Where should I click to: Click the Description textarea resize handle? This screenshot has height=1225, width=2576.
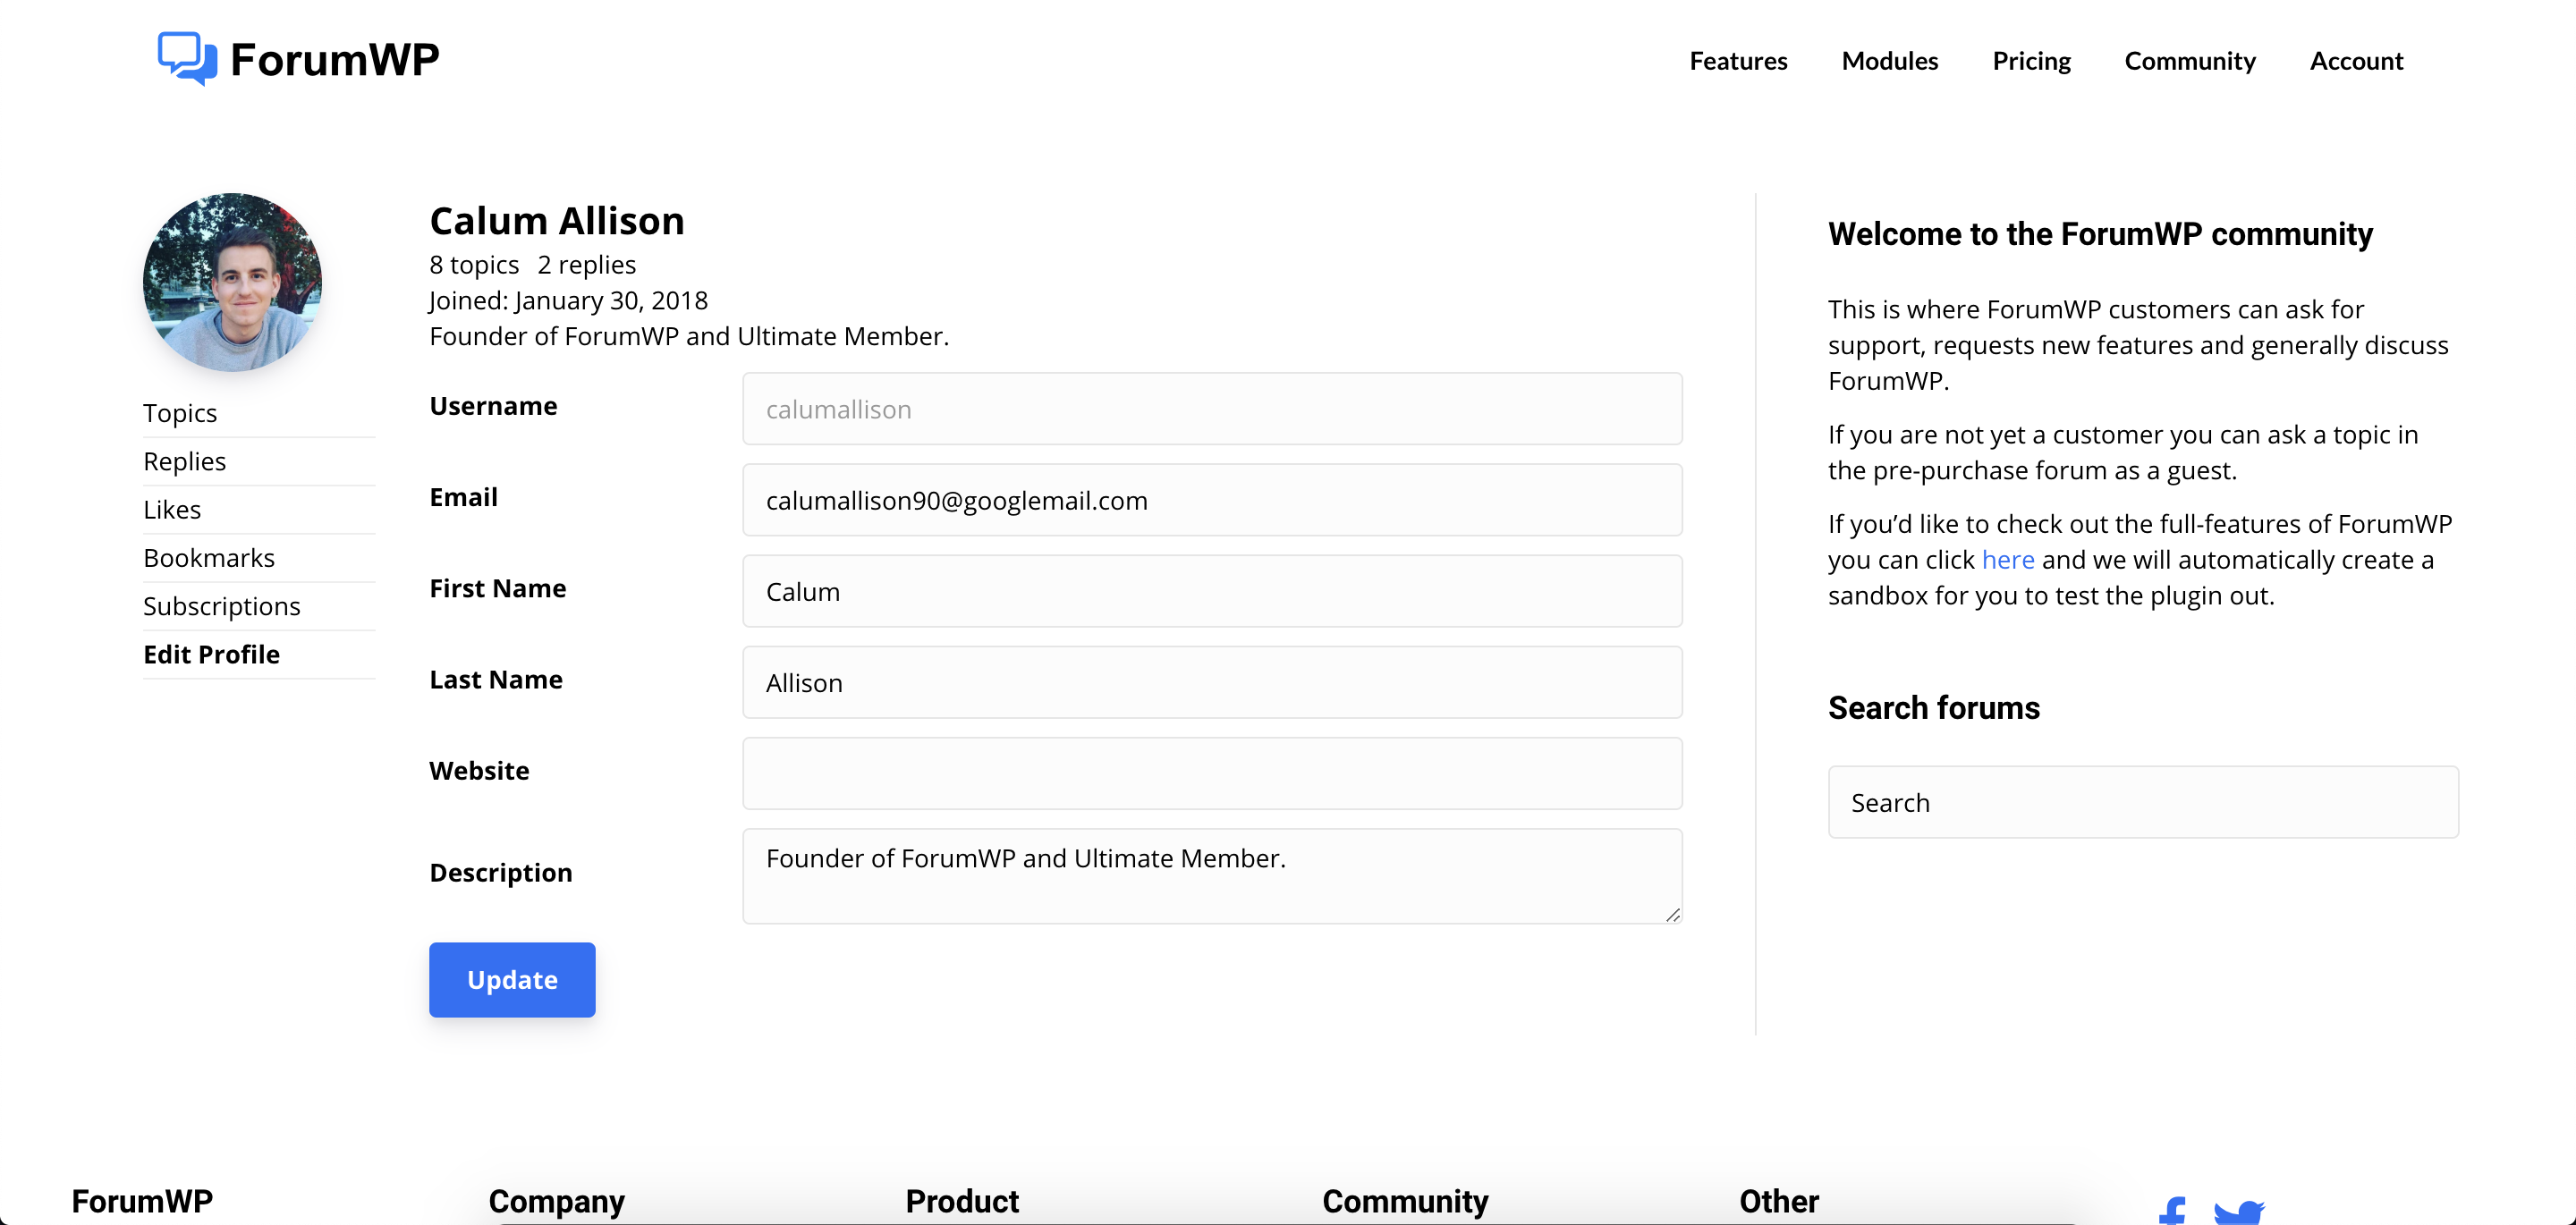pyautogui.click(x=1672, y=914)
